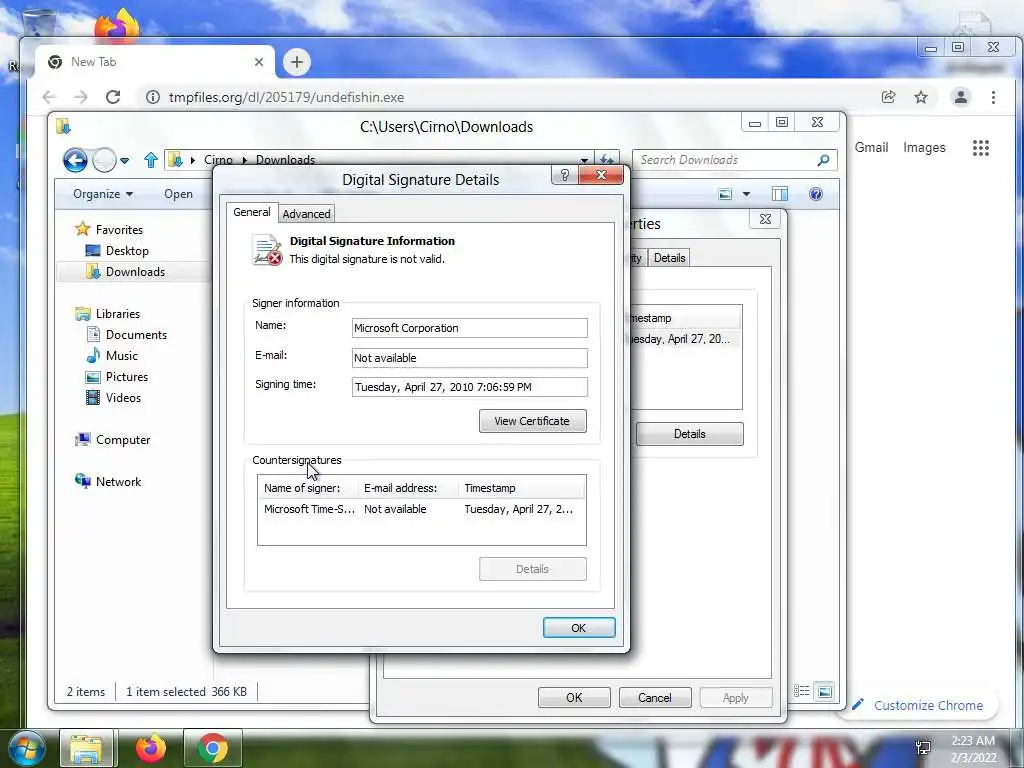This screenshot has height=768, width=1024.
Task: Select Libraries in navigation pane
Action: pyautogui.click(x=118, y=313)
